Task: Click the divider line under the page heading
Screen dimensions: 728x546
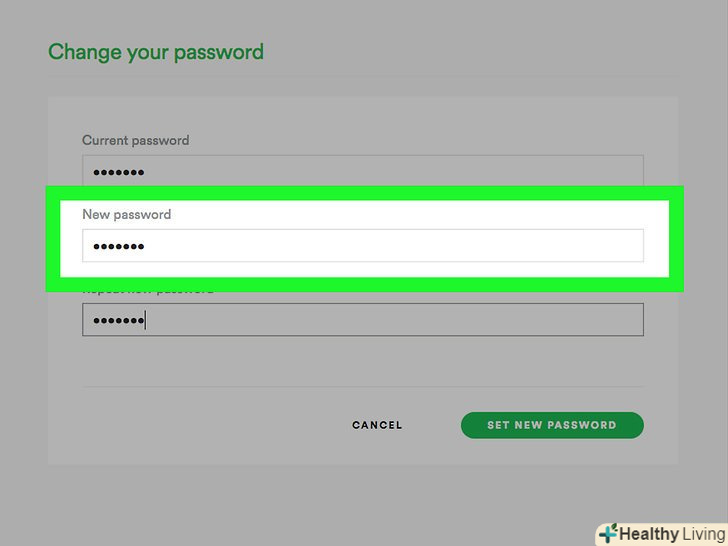Action: 362,78
